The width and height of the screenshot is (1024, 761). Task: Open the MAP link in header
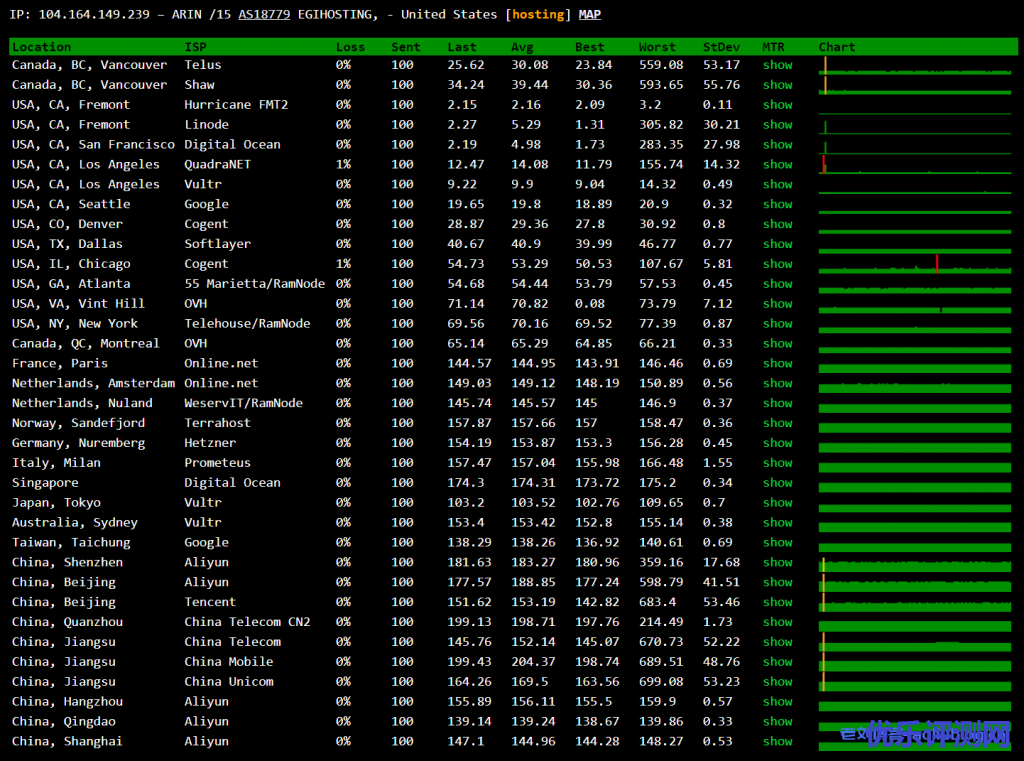pos(590,15)
